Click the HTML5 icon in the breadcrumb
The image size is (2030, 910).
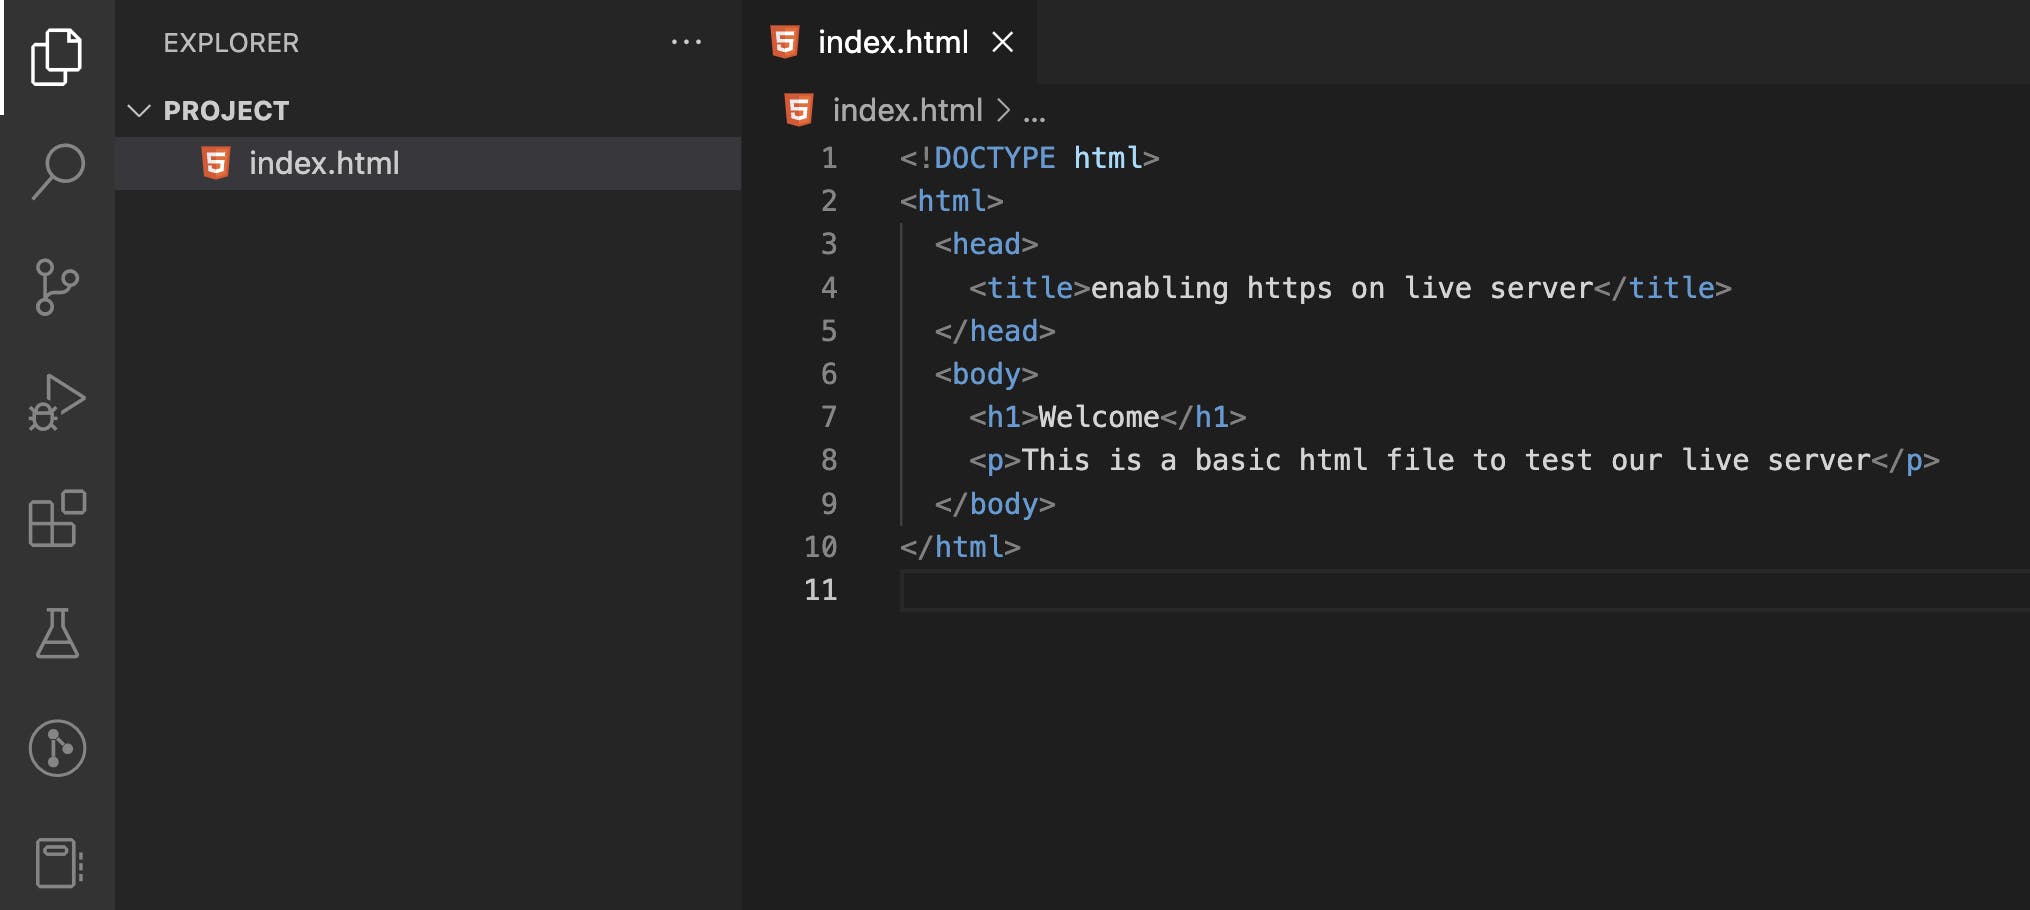[x=799, y=110]
